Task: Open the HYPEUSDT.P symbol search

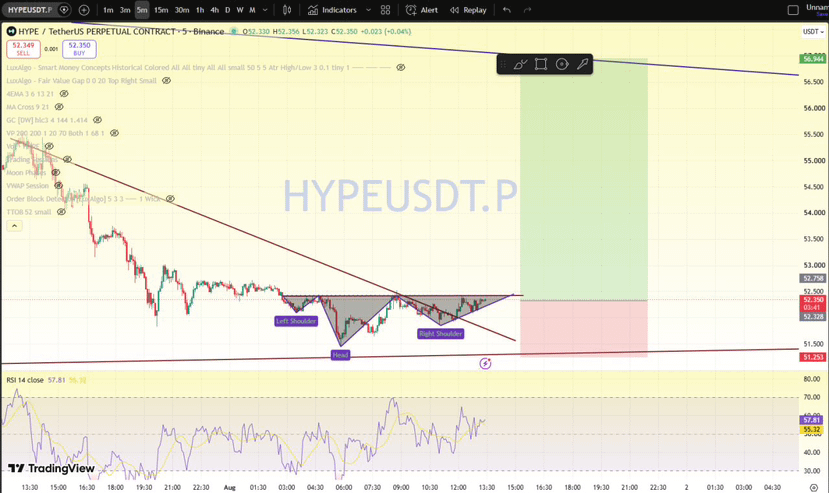Action: 30,10
